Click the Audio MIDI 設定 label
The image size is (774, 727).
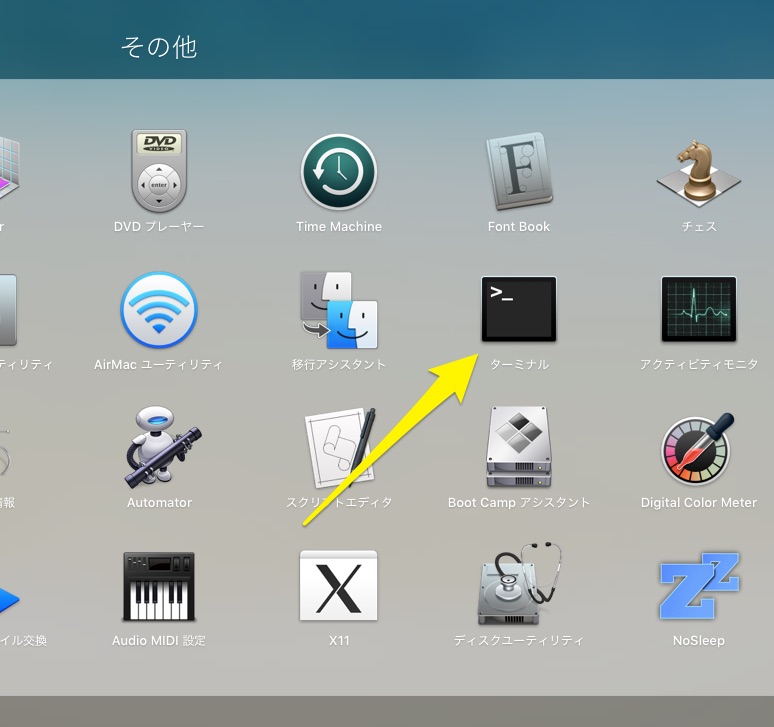tap(159, 641)
